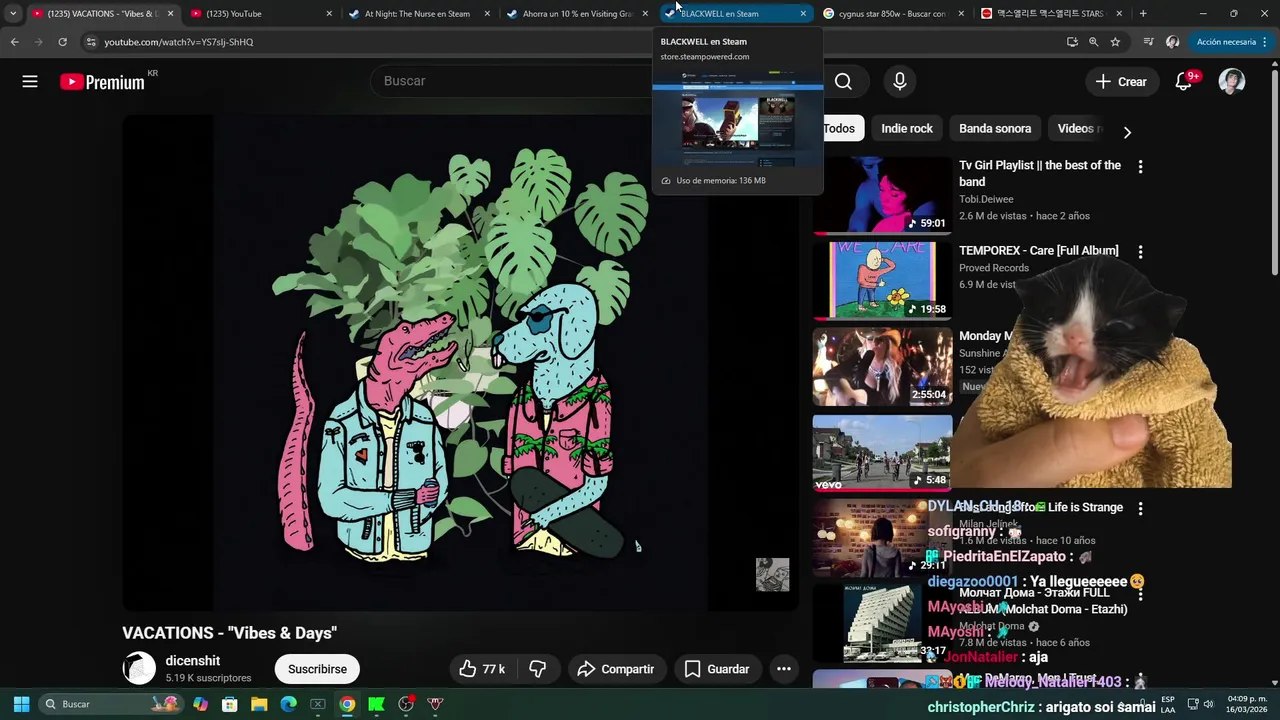Open the Tv Girl playlist thumbnail 59:01

pyautogui.click(x=882, y=195)
